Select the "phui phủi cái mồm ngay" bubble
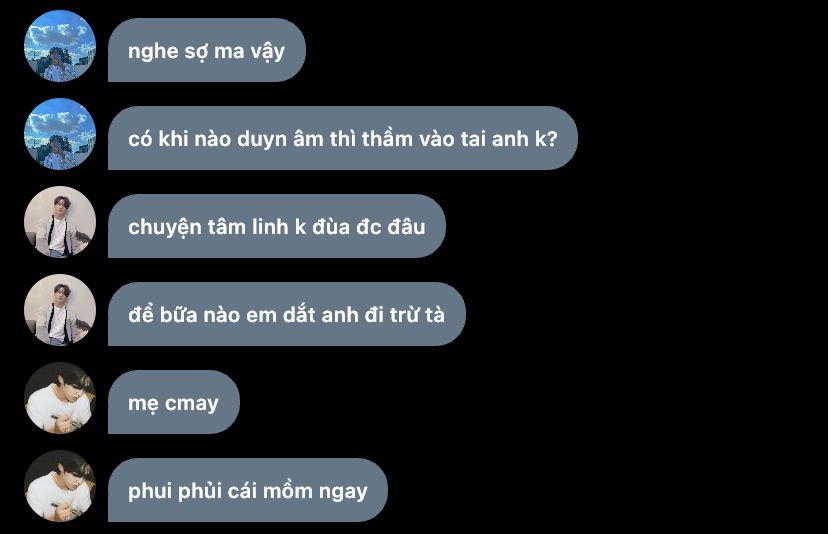Image resolution: width=828 pixels, height=534 pixels. [248, 490]
